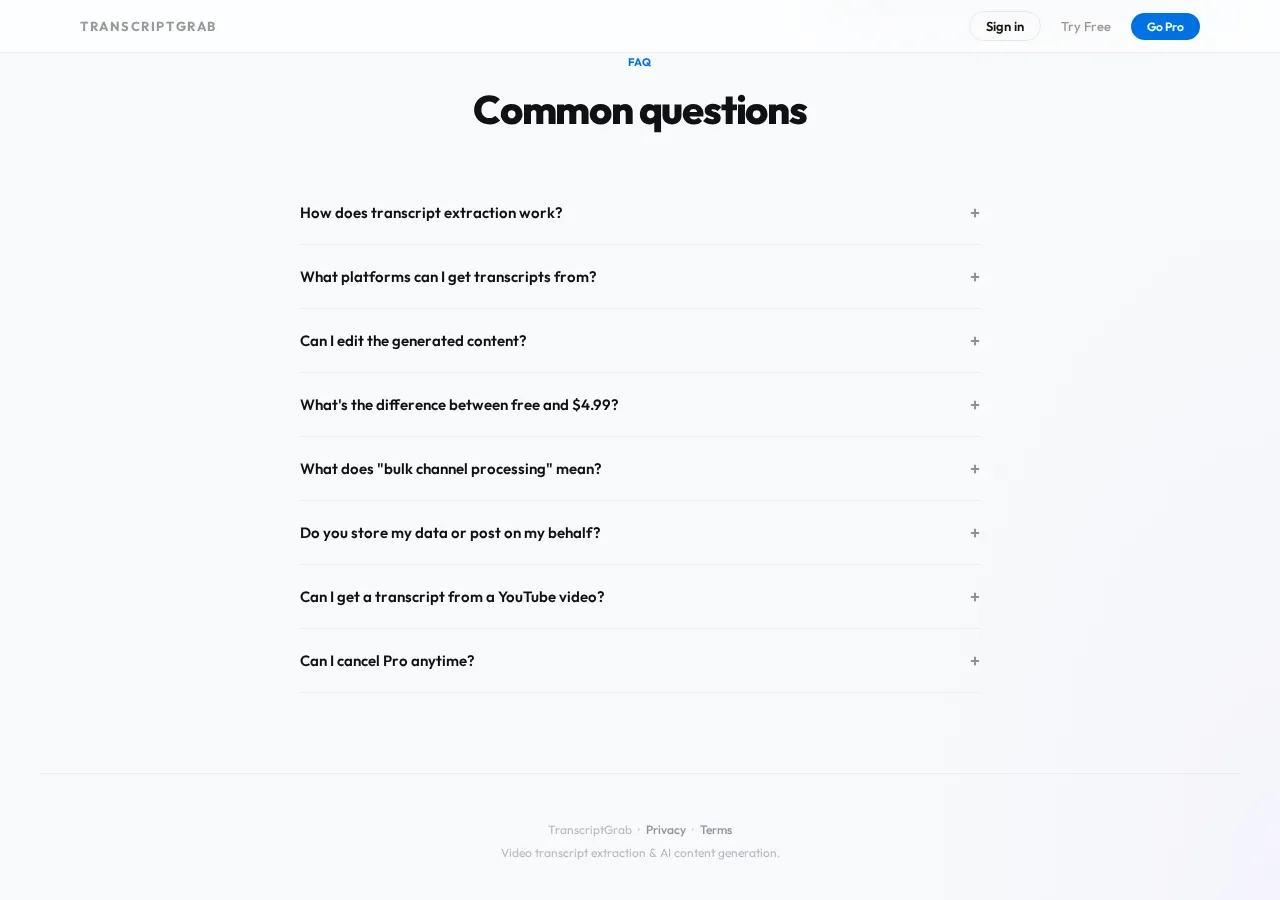Open the Terms link in the footer

click(x=715, y=829)
